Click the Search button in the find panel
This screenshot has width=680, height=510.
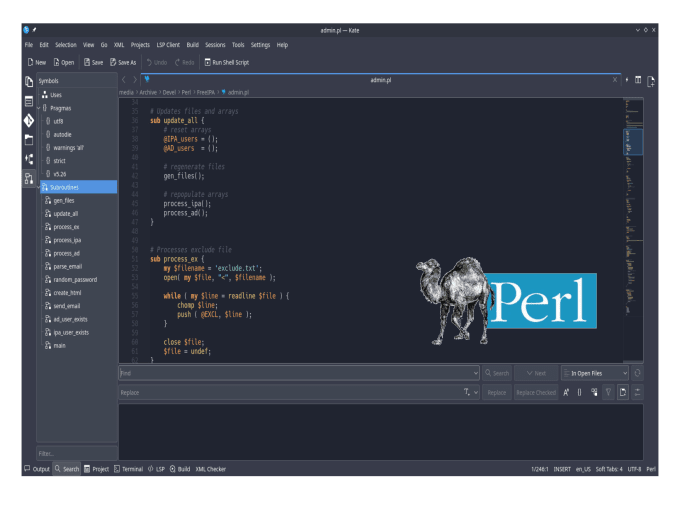pyautogui.click(x=497, y=373)
